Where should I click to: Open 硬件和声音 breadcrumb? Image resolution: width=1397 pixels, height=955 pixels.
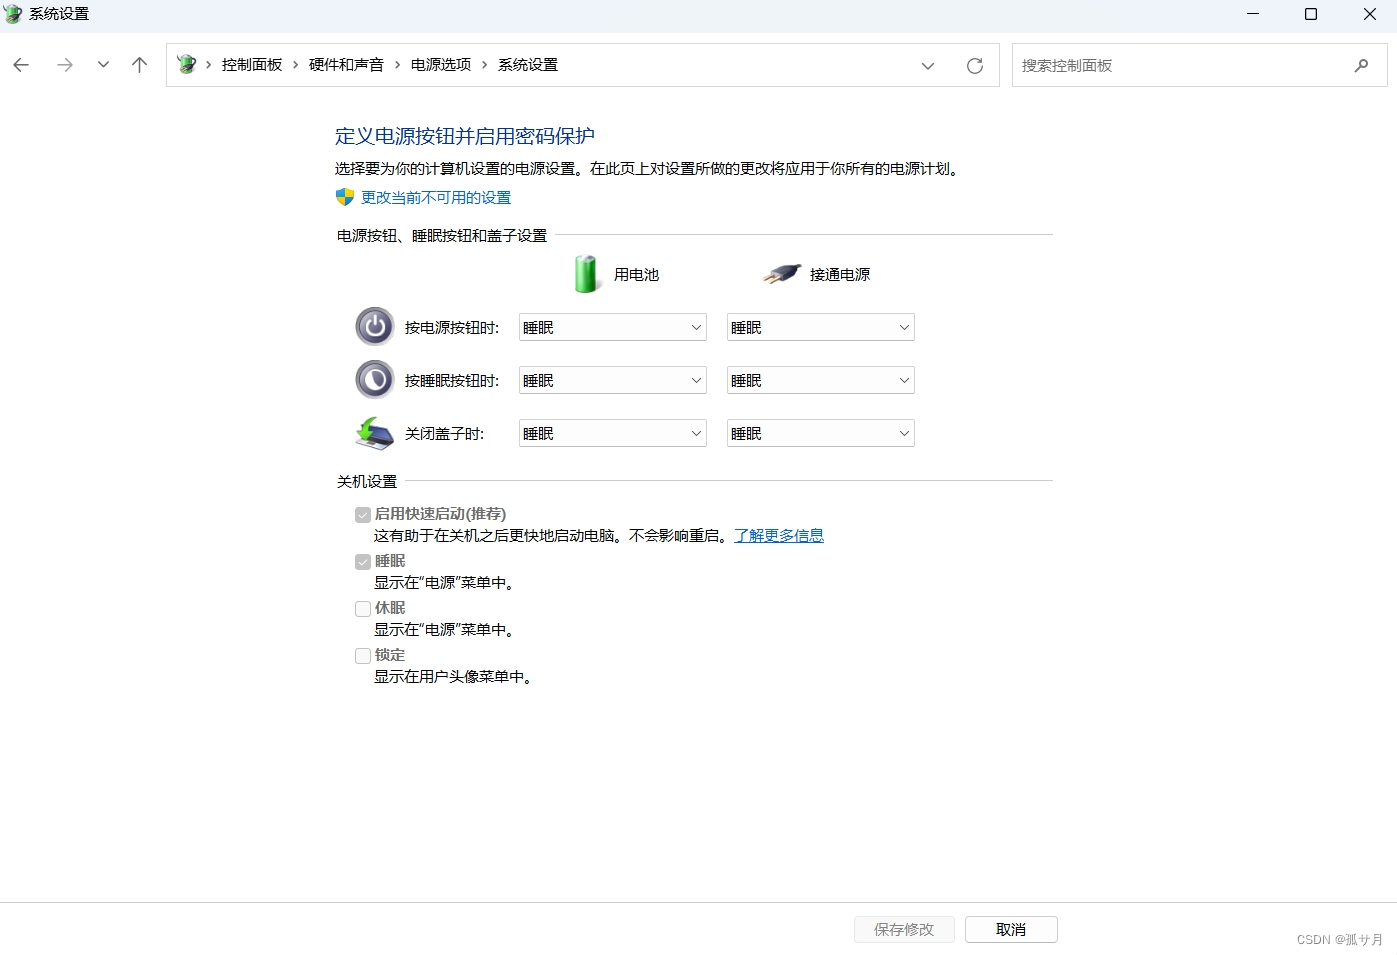tap(346, 65)
